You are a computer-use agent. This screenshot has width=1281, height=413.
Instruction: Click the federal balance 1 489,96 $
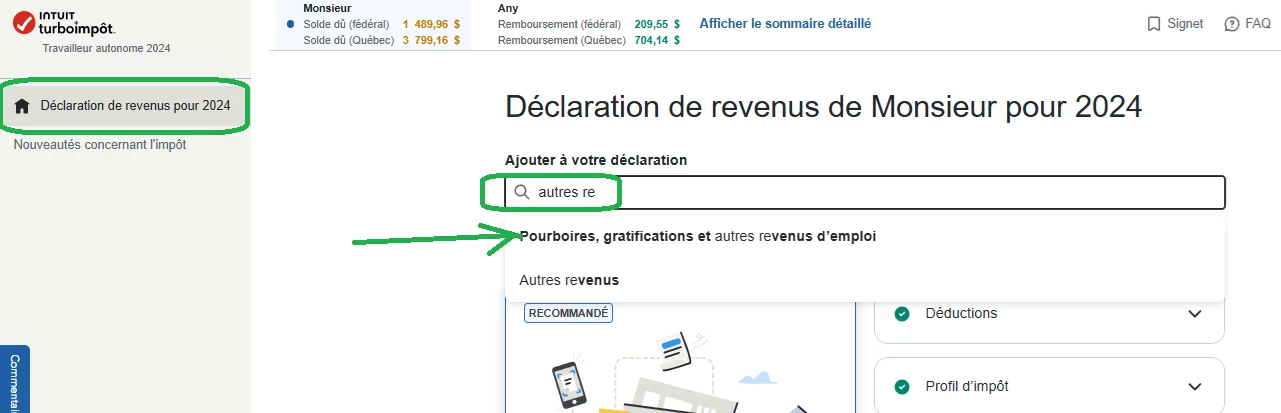pyautogui.click(x=431, y=24)
